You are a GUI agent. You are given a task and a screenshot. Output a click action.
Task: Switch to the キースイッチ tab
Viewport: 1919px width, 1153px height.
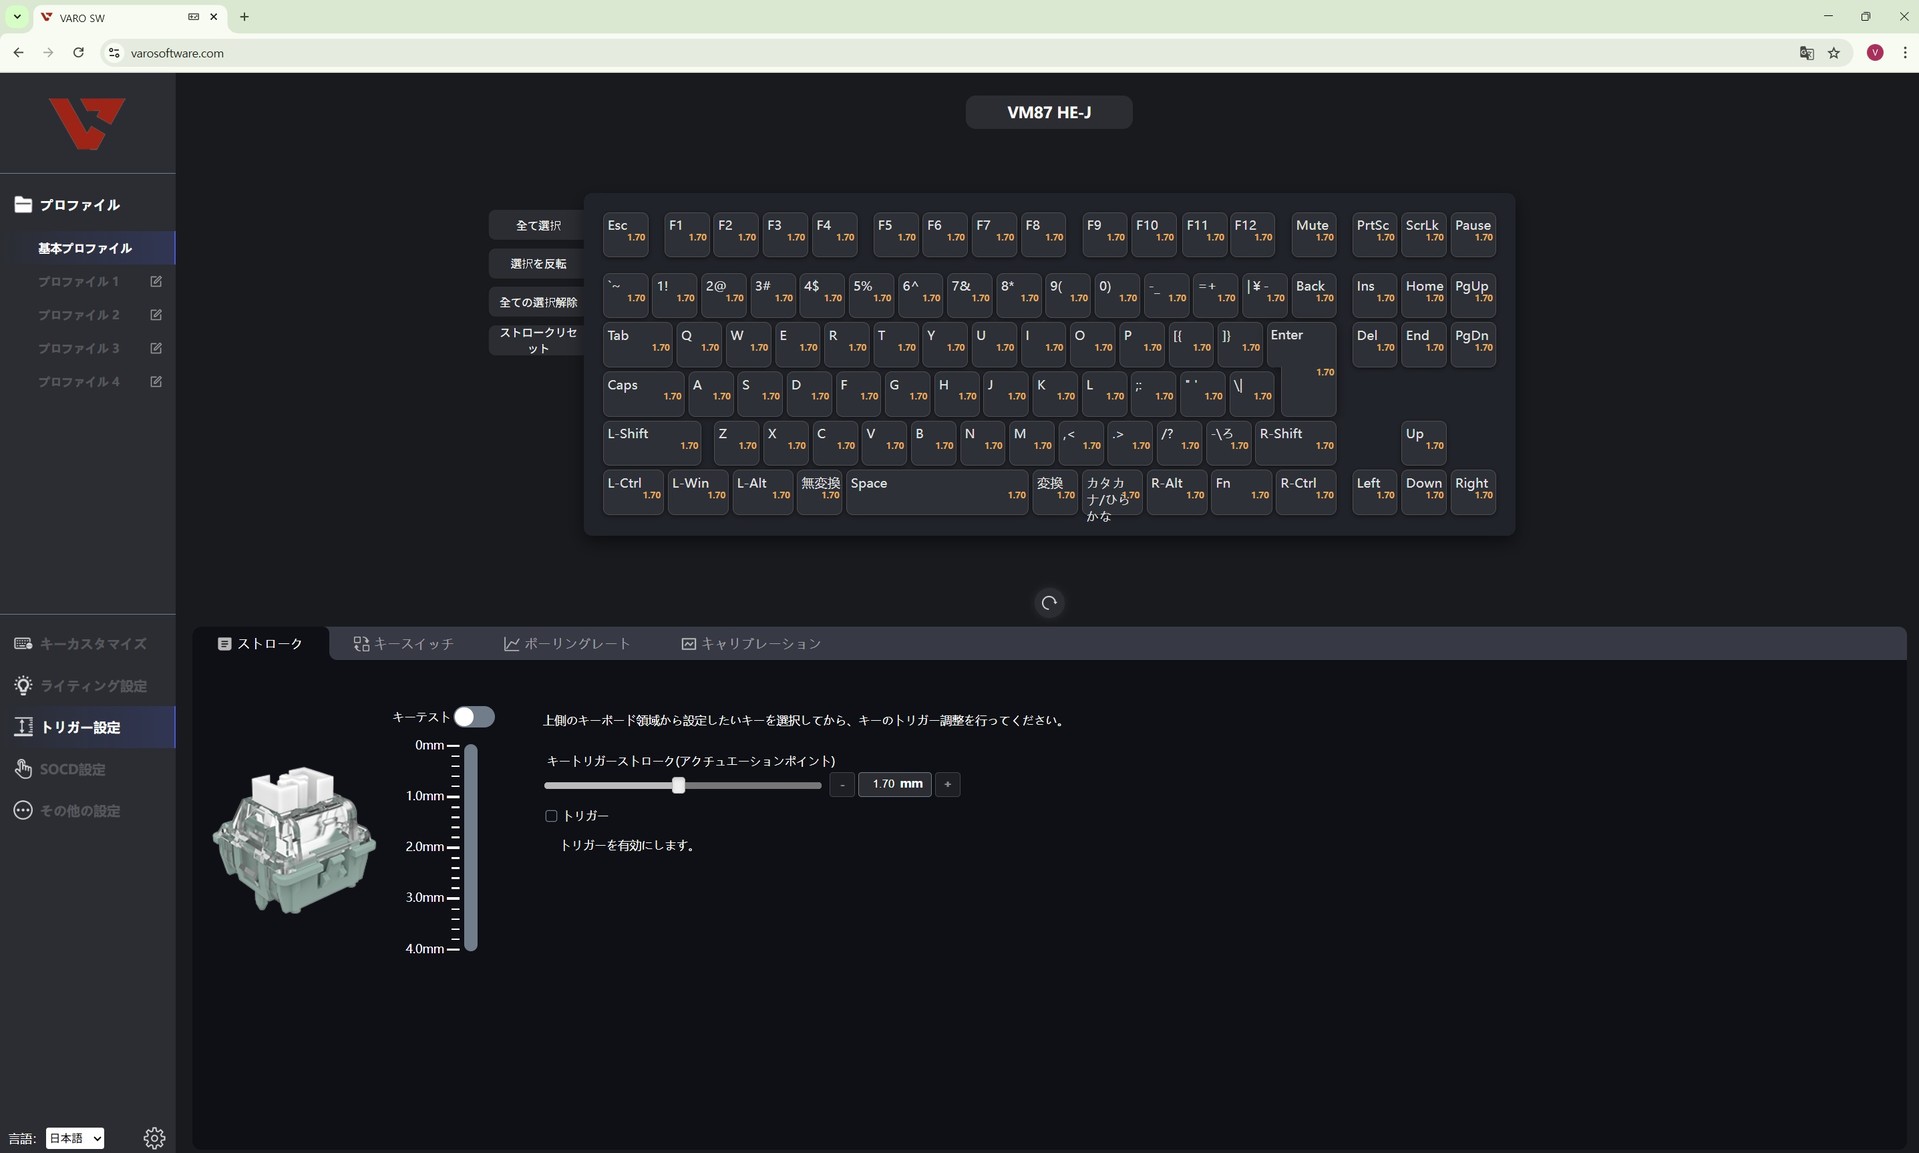[x=403, y=644]
